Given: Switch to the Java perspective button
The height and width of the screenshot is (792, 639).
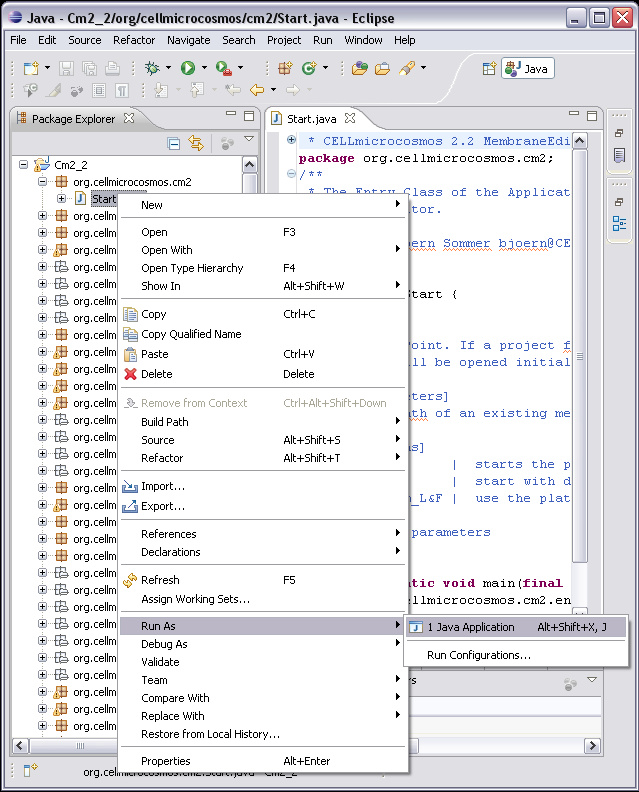Looking at the screenshot, I should click(x=528, y=68).
